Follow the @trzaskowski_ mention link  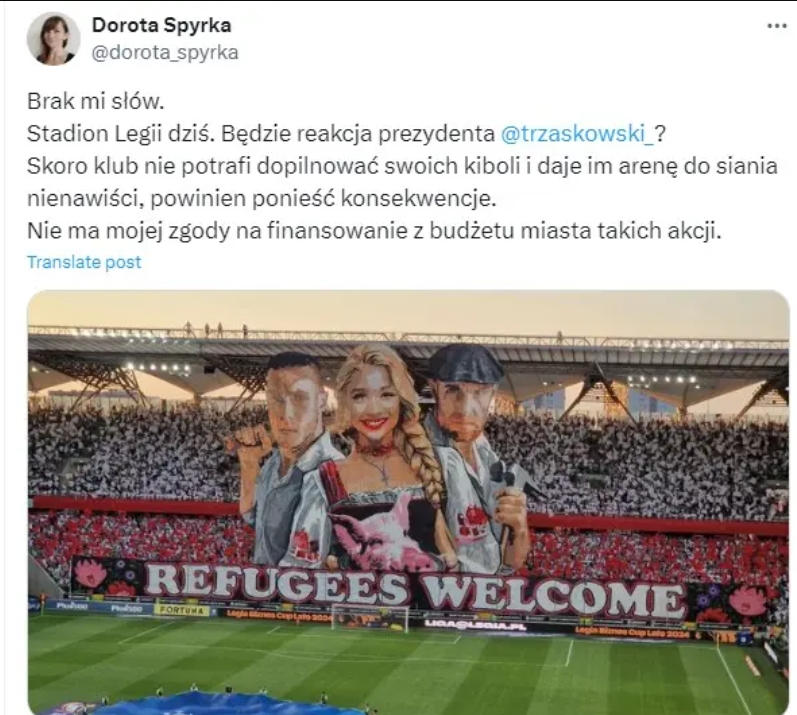click(x=577, y=134)
